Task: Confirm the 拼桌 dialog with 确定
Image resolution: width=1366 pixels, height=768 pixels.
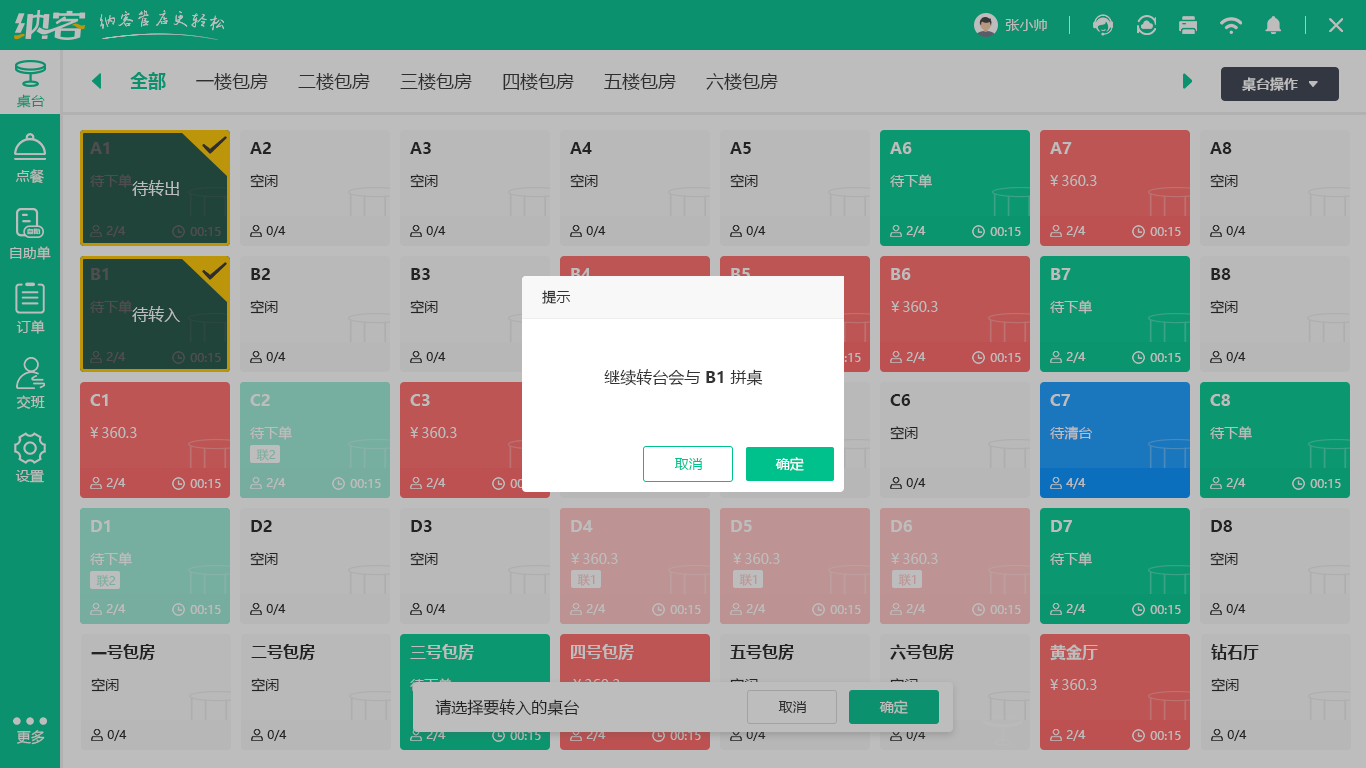Action: [x=789, y=464]
